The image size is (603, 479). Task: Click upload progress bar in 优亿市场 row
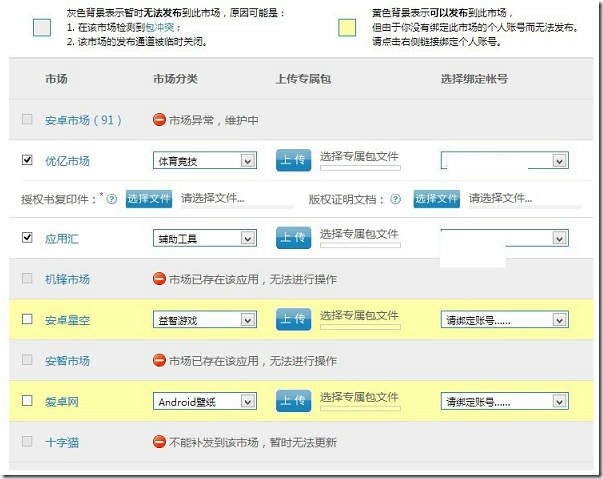point(360,168)
